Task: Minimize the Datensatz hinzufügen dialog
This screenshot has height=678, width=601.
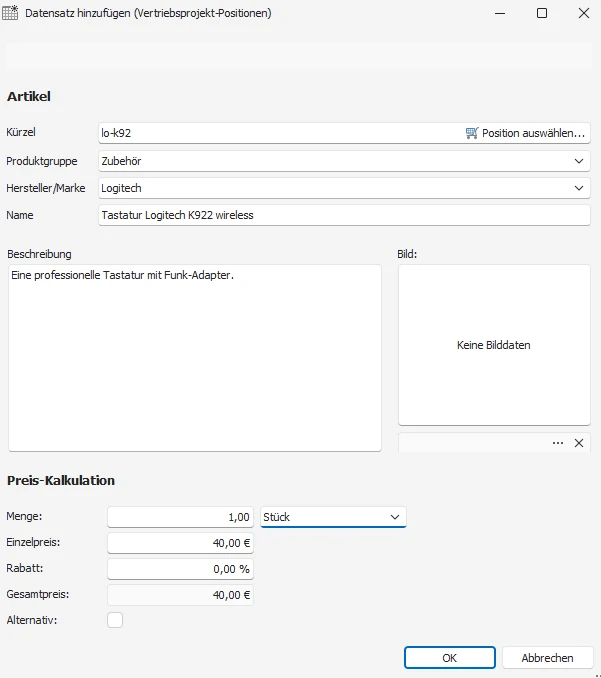Action: (x=500, y=13)
